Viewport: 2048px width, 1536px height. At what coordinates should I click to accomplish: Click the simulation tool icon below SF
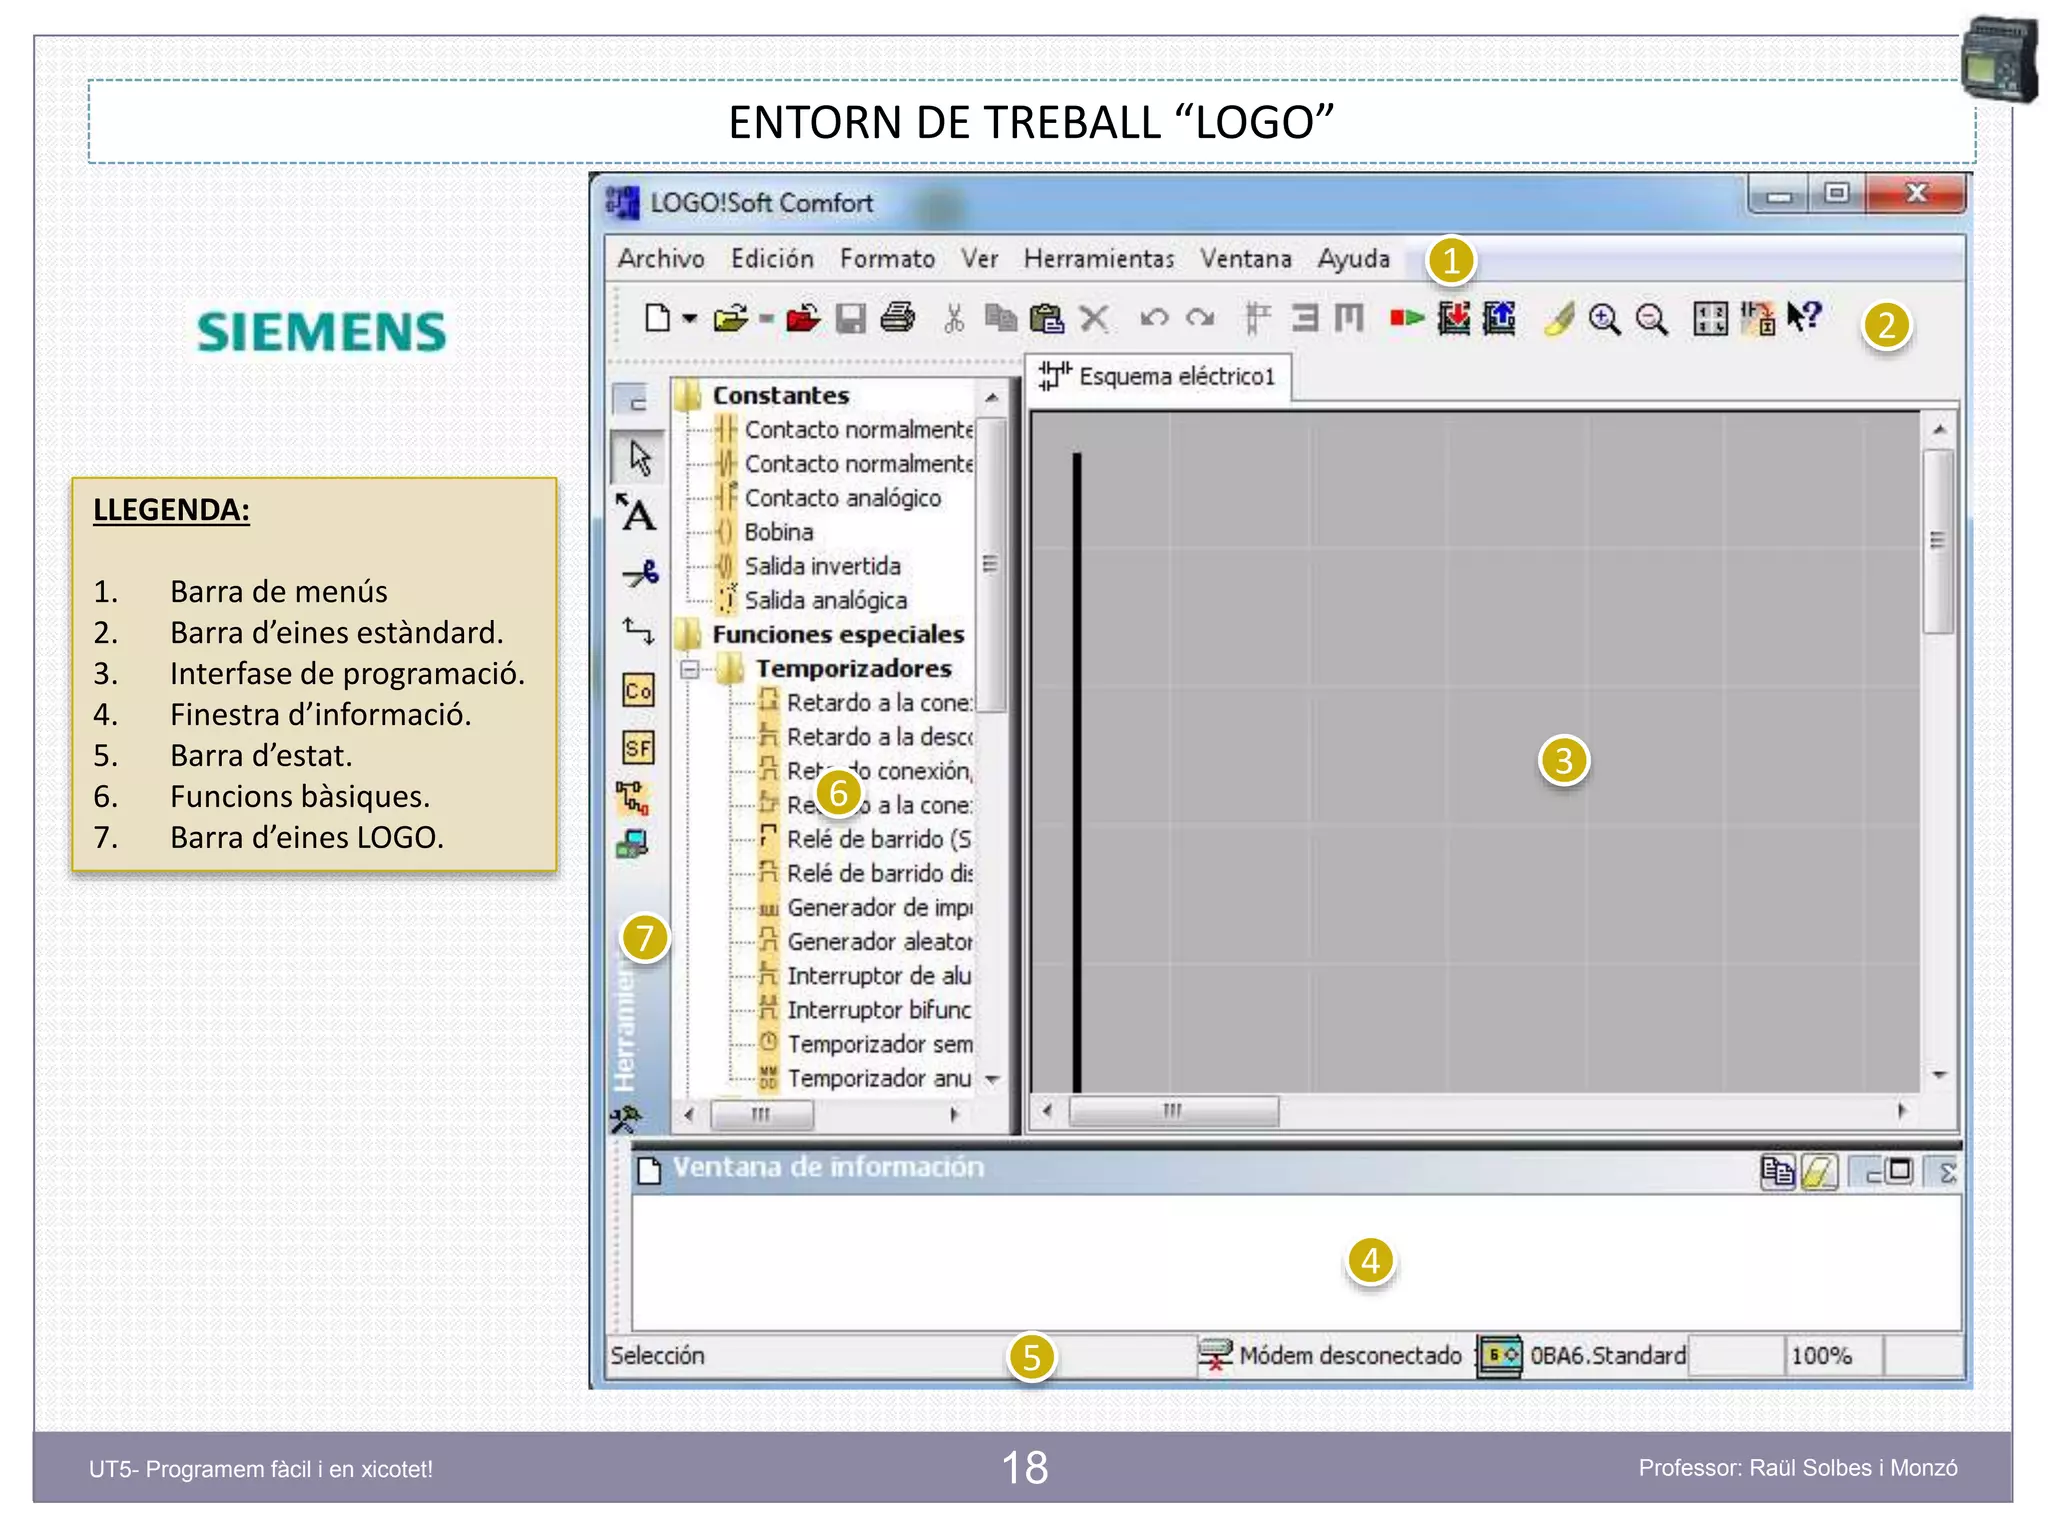633,798
